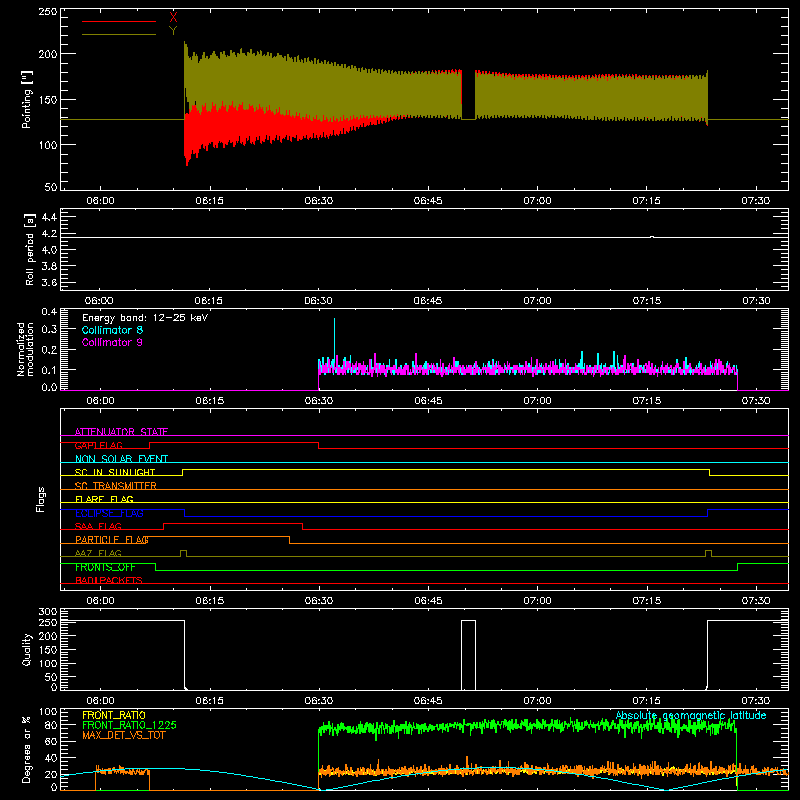Click the tall cyan Collimator 8 spike

pos(334,339)
